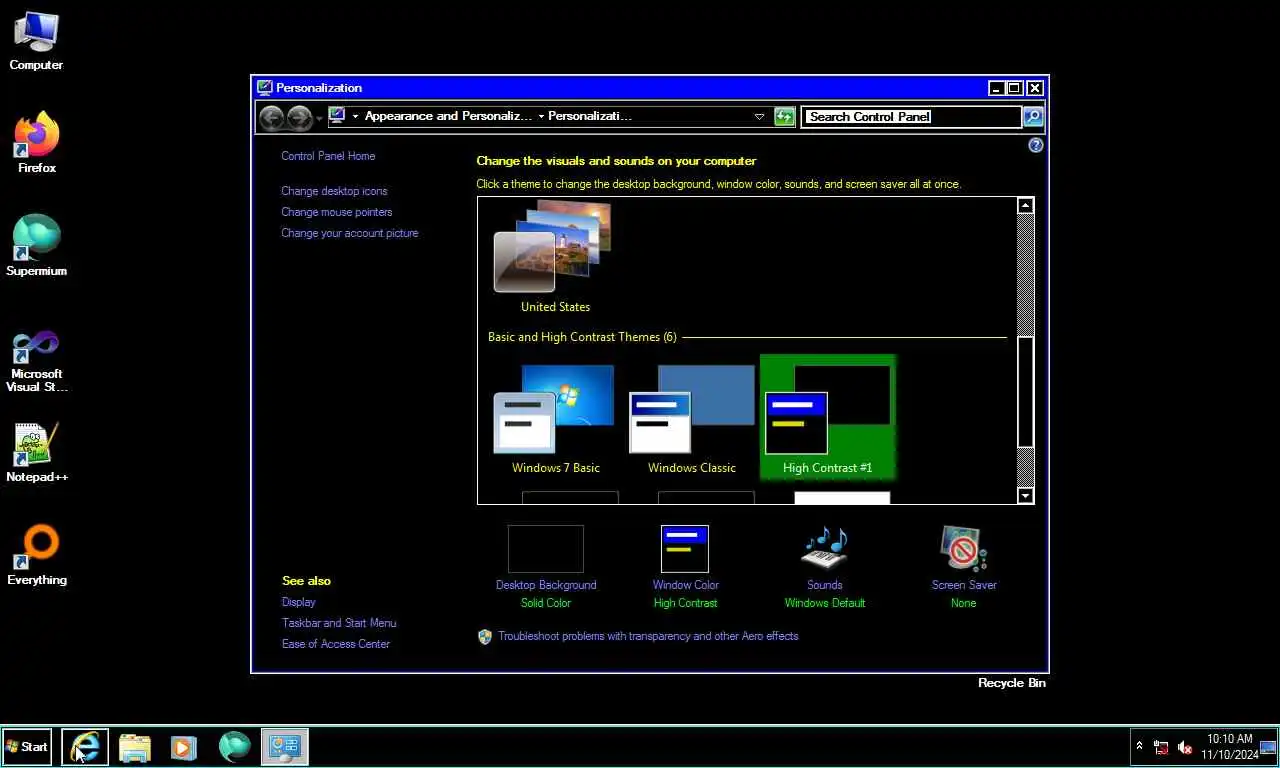This screenshot has width=1280, height=768.
Task: Apply the Windows 7 Basic theme
Action: pyautogui.click(x=555, y=418)
